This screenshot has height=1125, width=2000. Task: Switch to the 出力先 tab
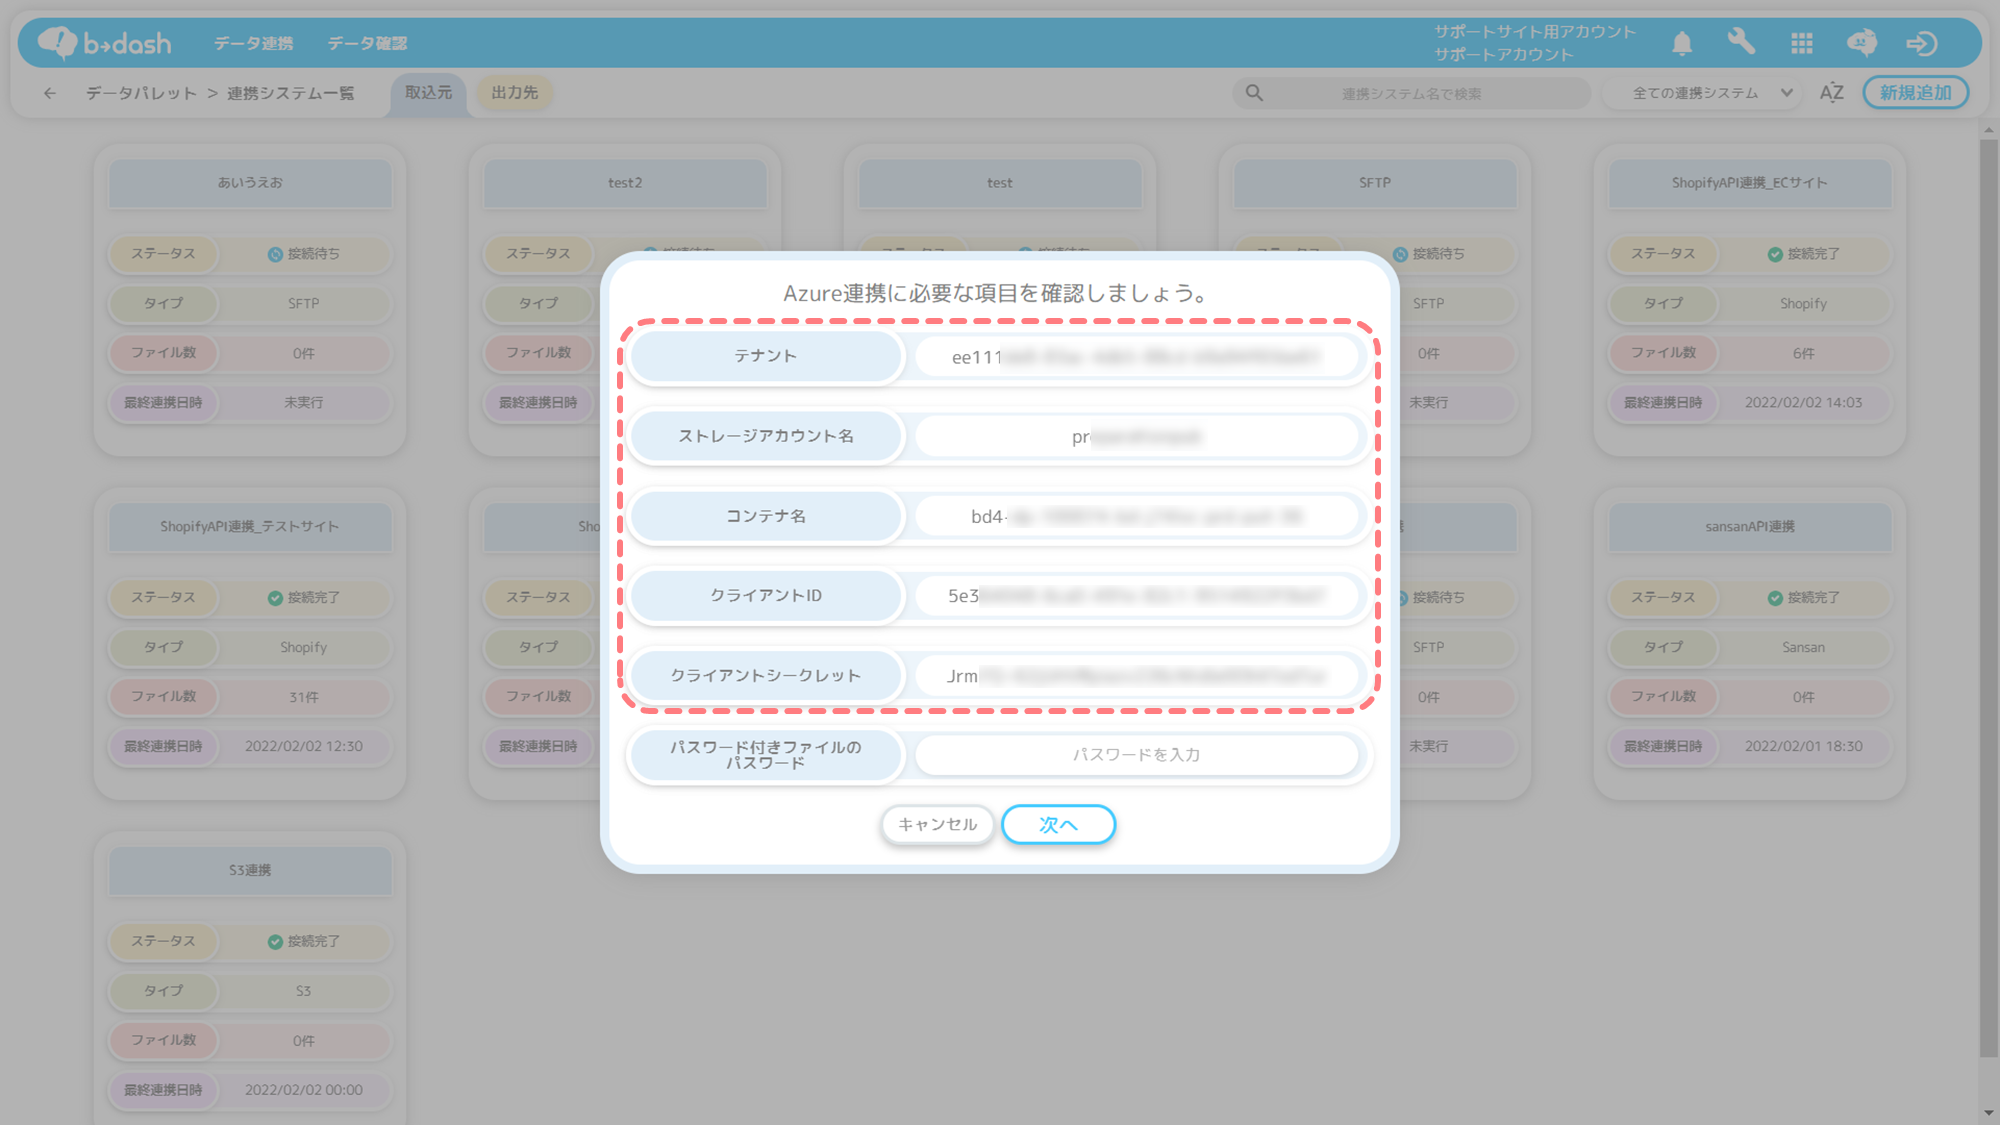(515, 93)
